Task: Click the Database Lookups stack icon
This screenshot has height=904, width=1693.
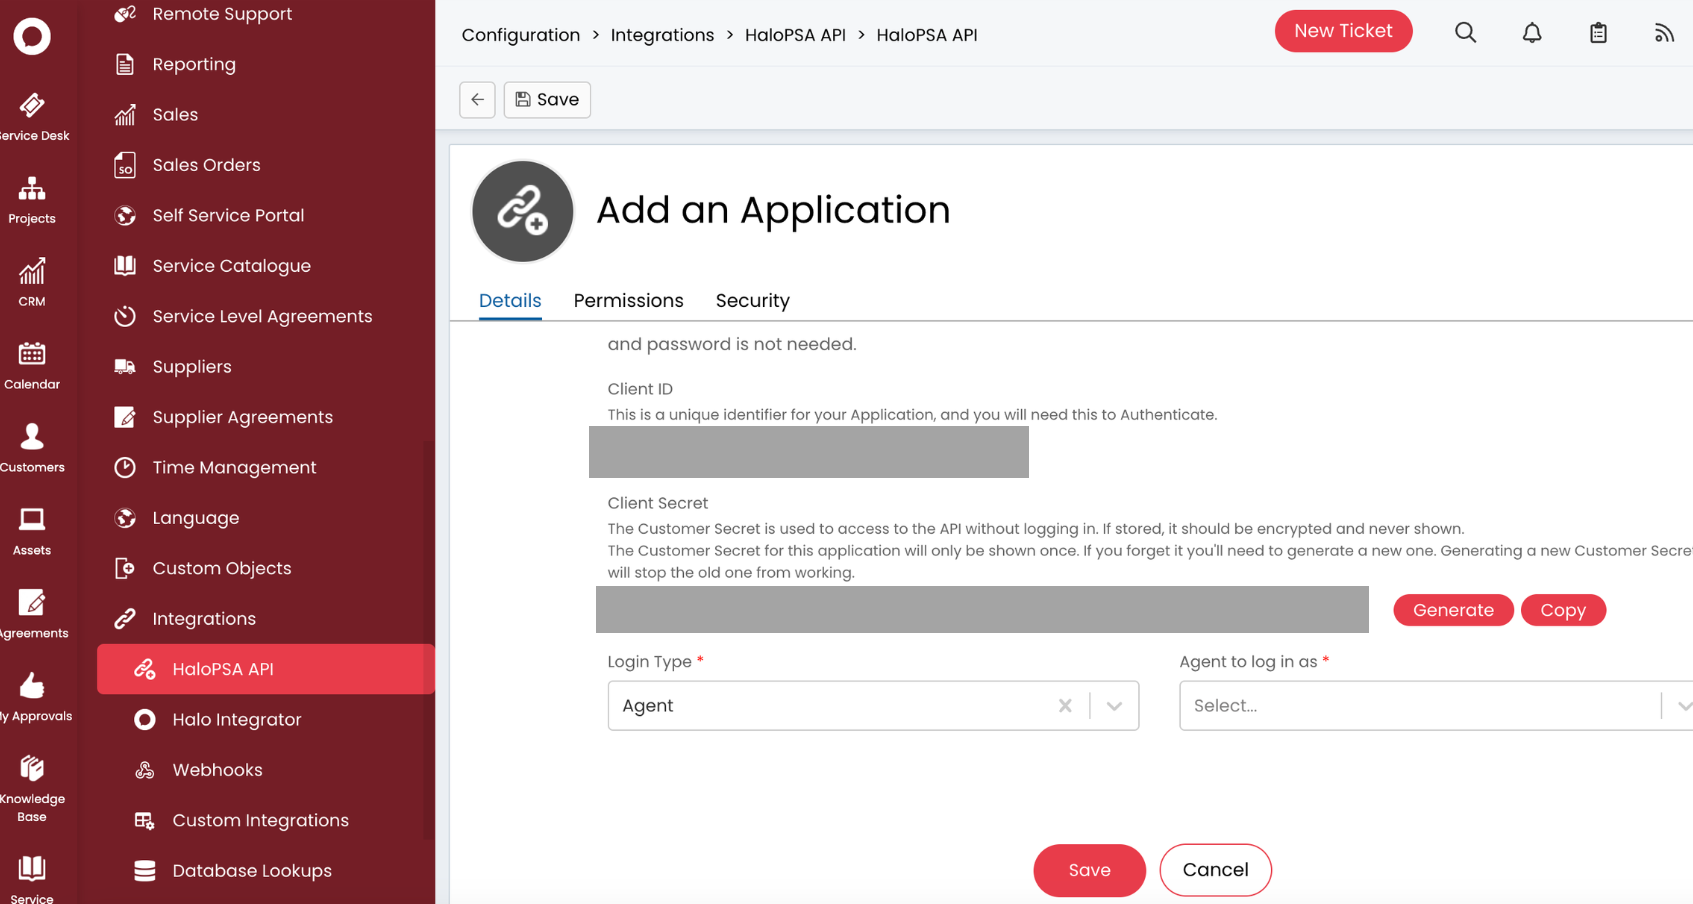Action: click(x=145, y=871)
